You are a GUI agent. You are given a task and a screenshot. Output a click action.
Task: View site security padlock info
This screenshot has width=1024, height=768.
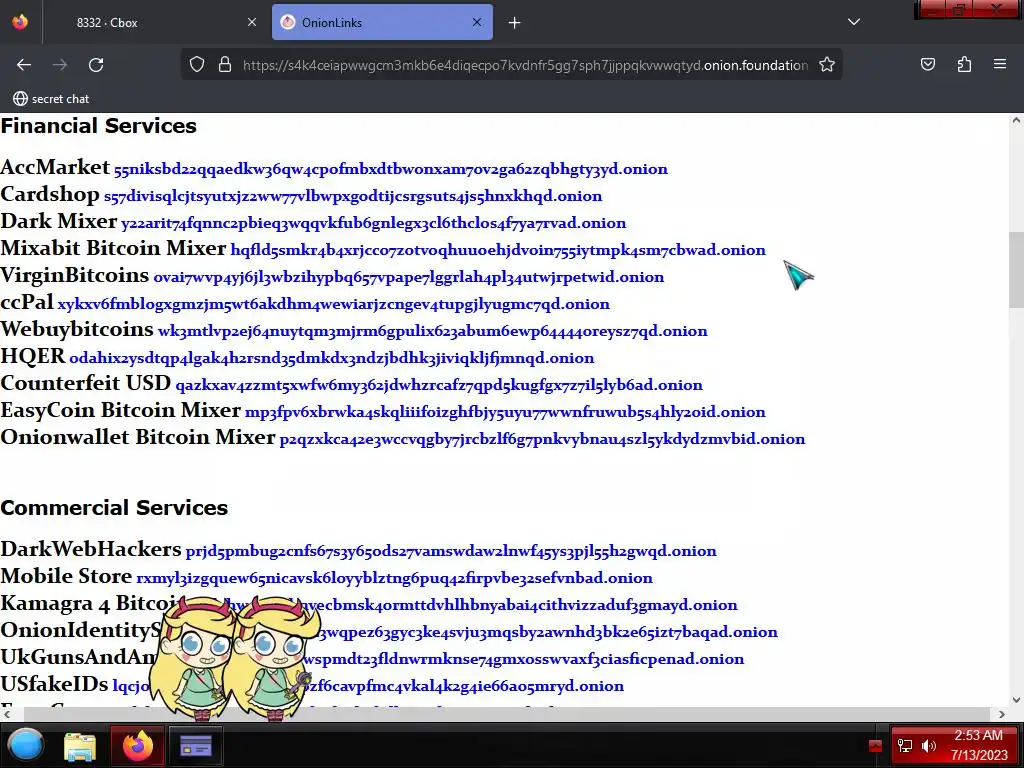225,65
